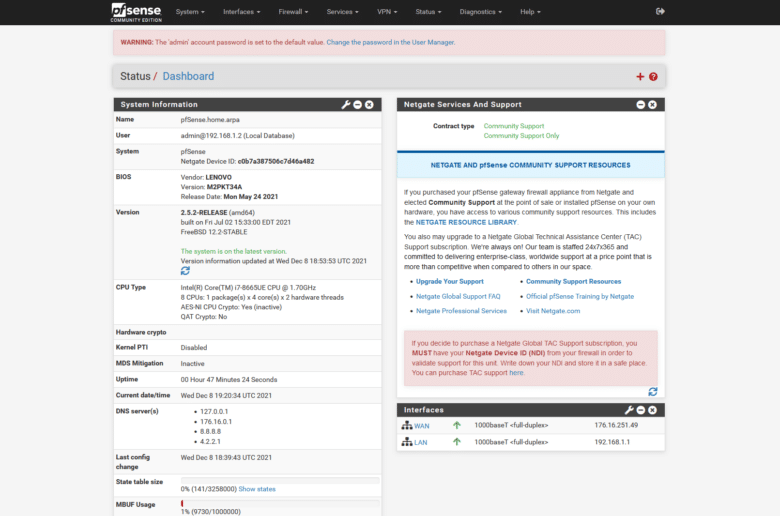The width and height of the screenshot is (780, 516).
Task: Open the Firewall menu
Action: pos(293,12)
